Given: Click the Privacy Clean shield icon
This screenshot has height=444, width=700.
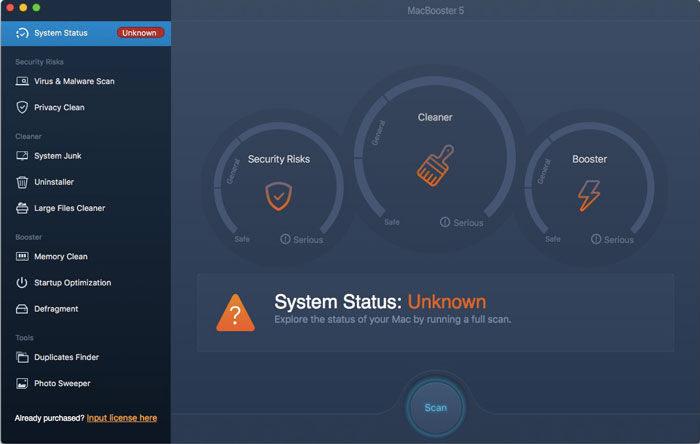Looking at the screenshot, I should tap(22, 108).
